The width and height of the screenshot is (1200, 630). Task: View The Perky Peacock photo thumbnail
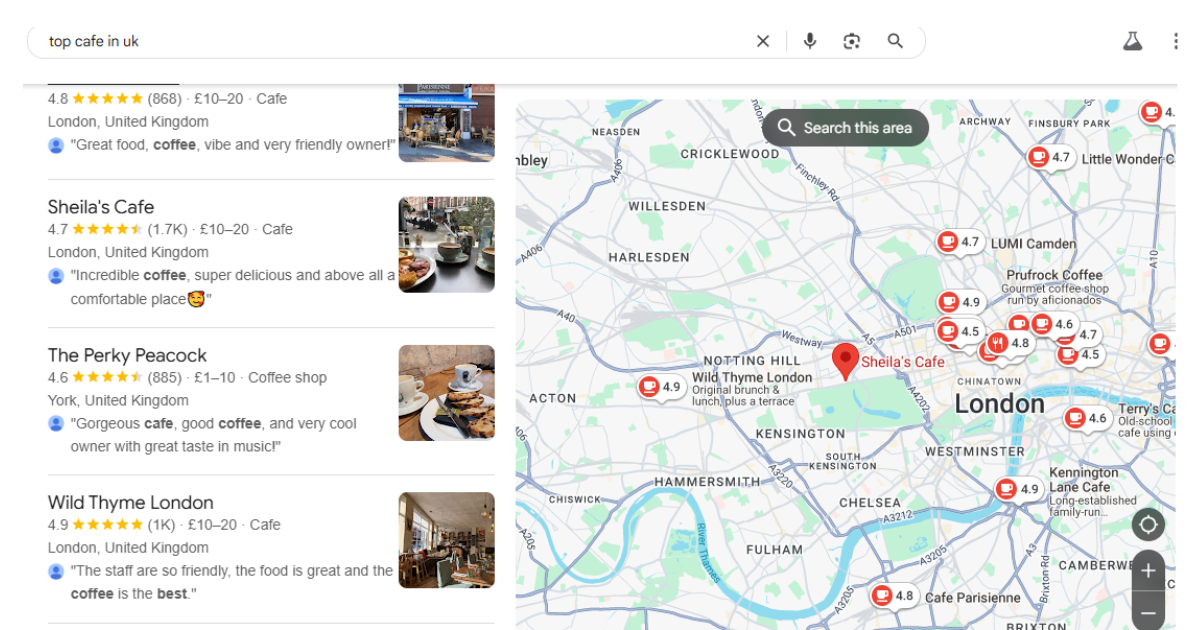[x=446, y=393]
